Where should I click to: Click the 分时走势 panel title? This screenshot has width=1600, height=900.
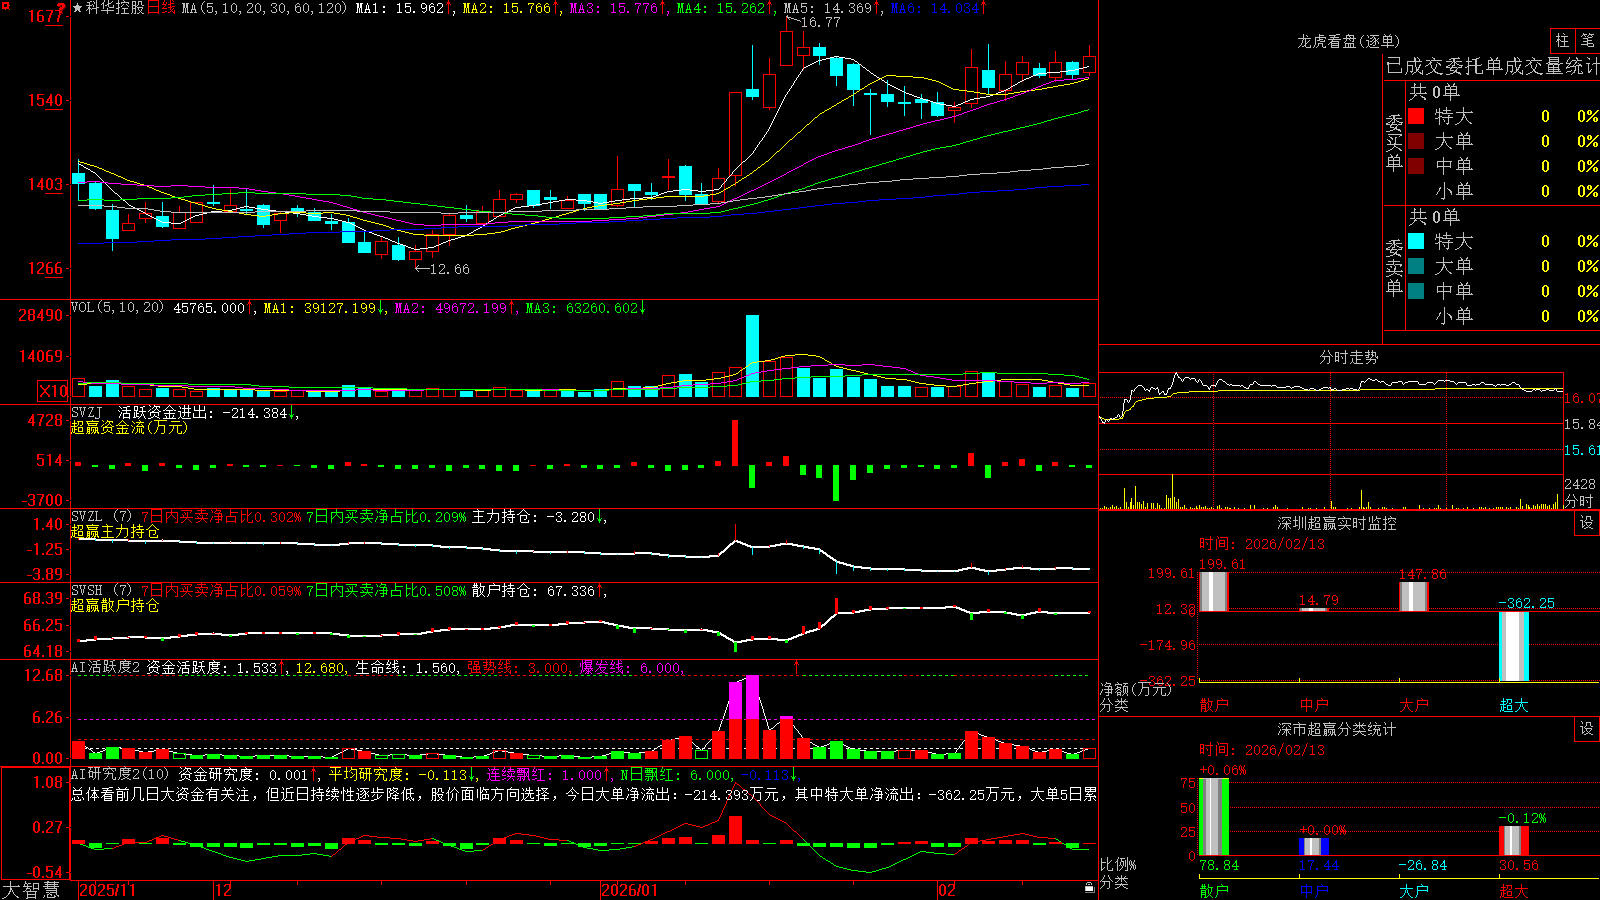click(x=1348, y=357)
